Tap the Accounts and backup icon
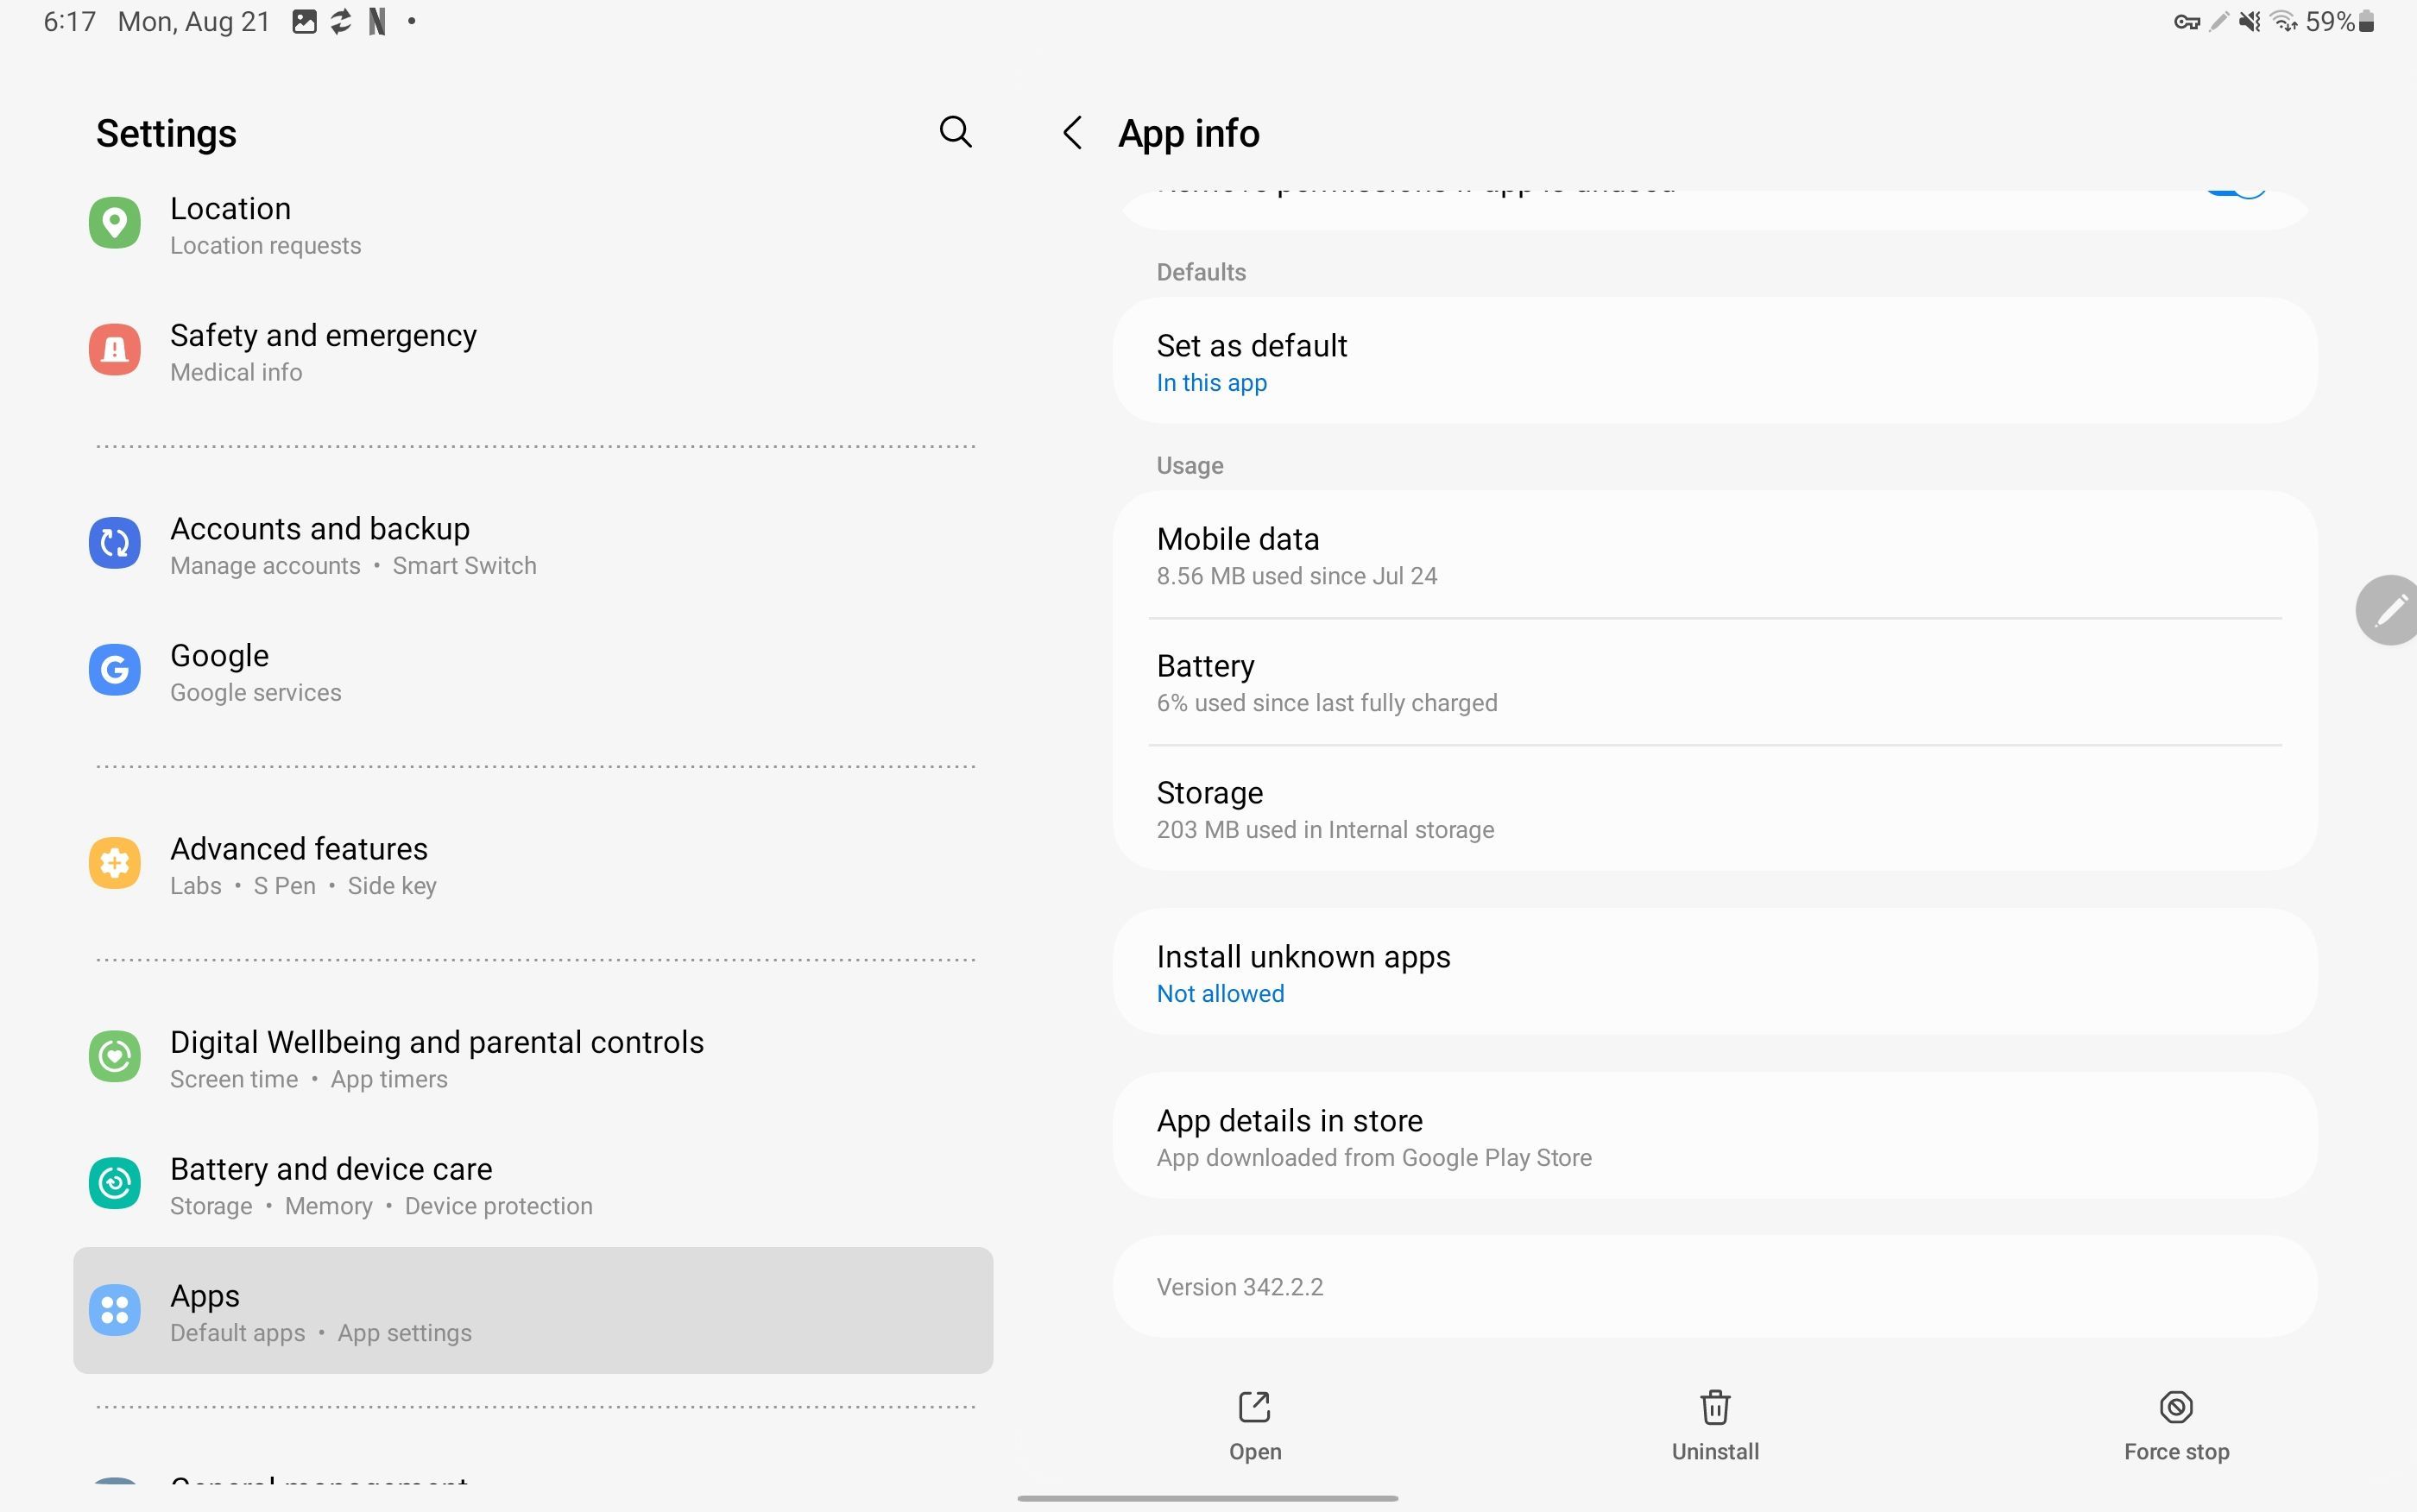This screenshot has height=1512, width=2417. pyautogui.click(x=113, y=542)
